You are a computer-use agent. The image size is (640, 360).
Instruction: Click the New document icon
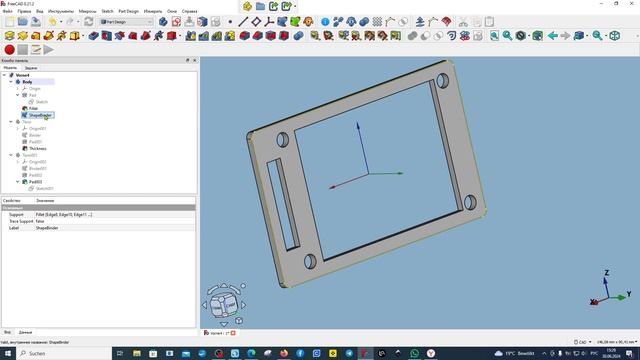pyautogui.click(x=9, y=22)
